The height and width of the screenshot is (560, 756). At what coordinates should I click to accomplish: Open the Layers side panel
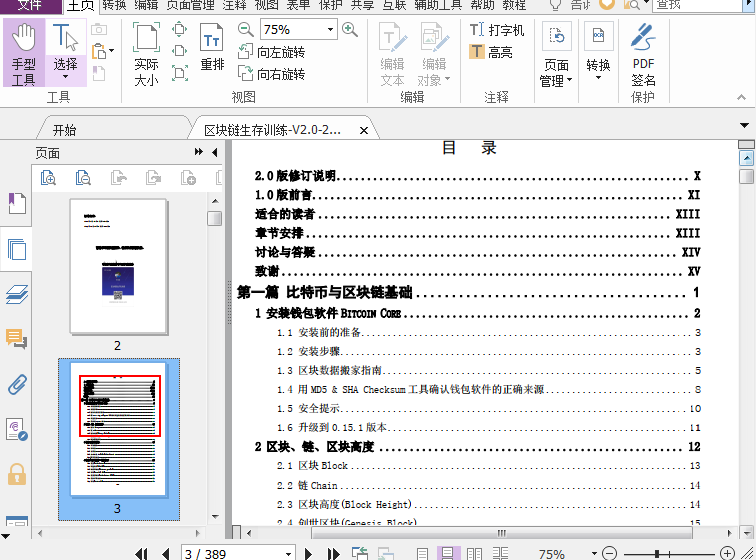(17, 294)
